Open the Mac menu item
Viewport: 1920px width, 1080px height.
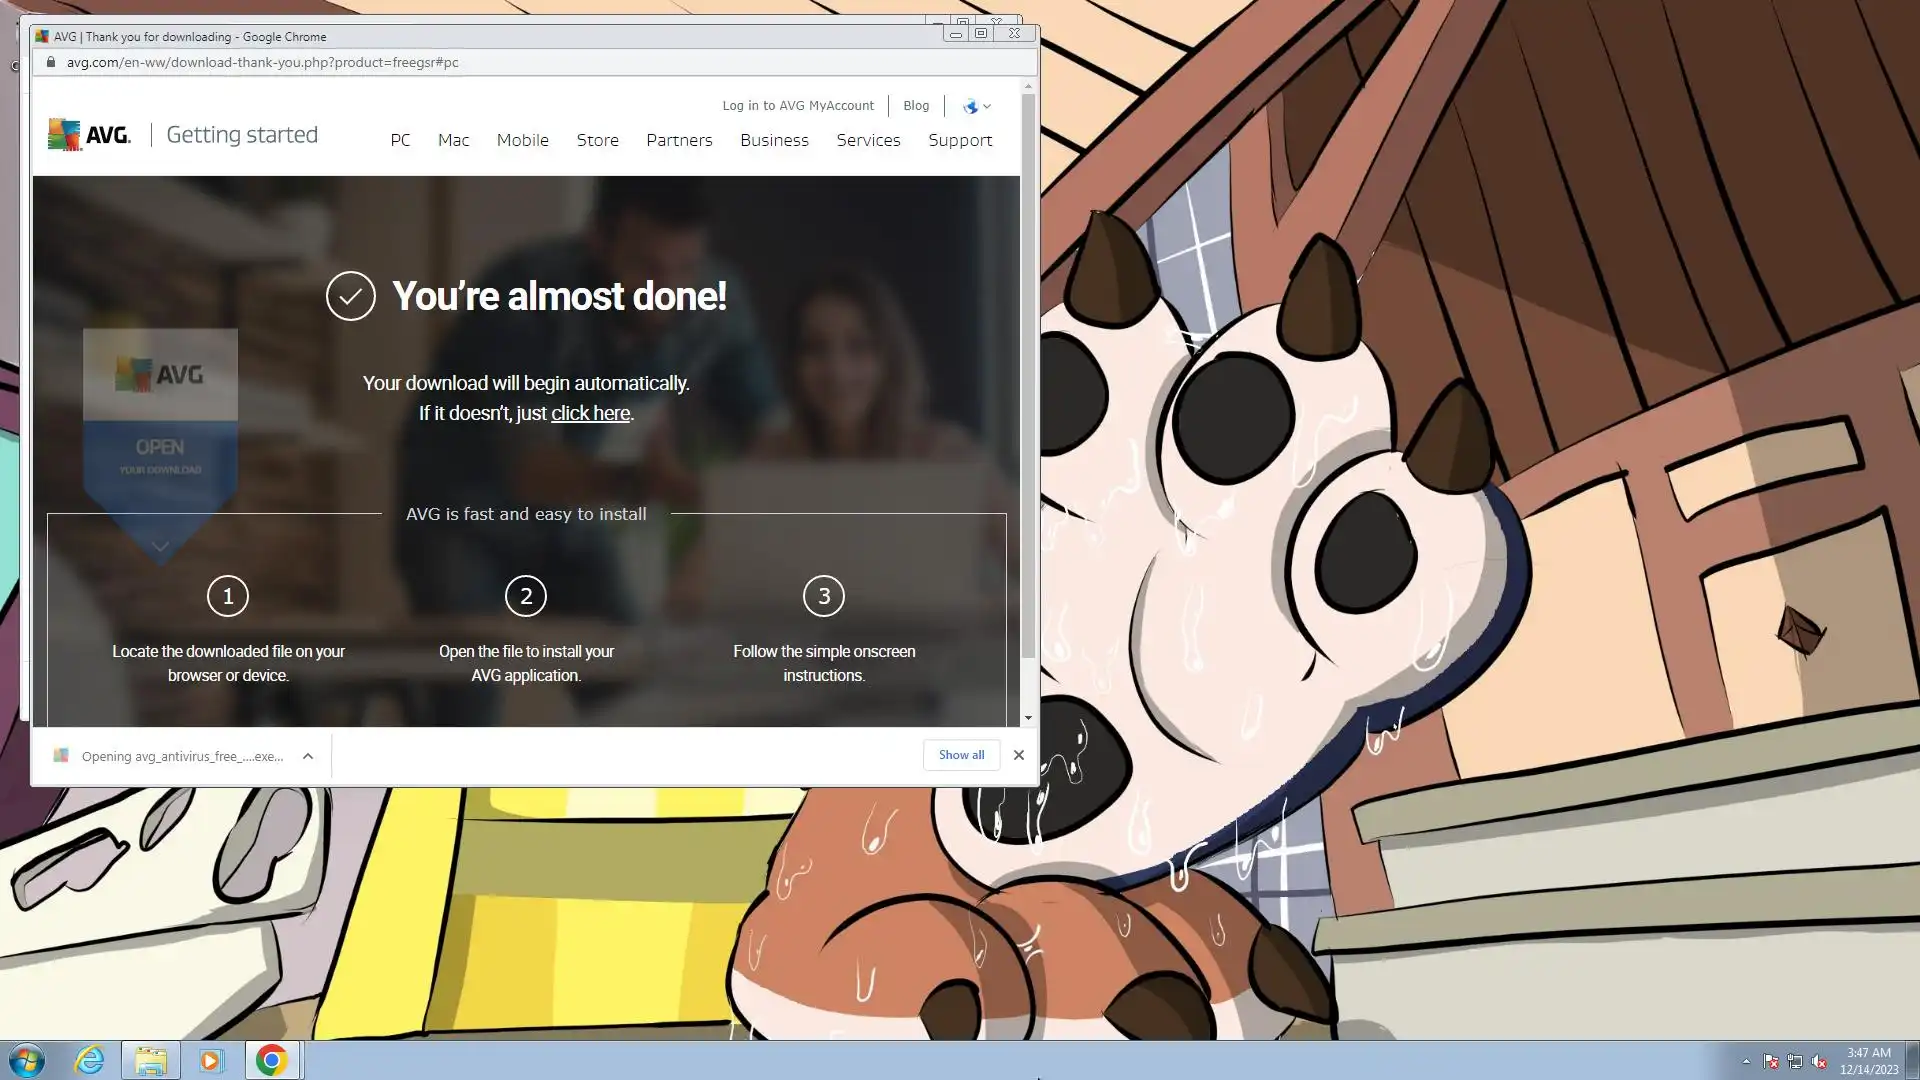click(453, 140)
